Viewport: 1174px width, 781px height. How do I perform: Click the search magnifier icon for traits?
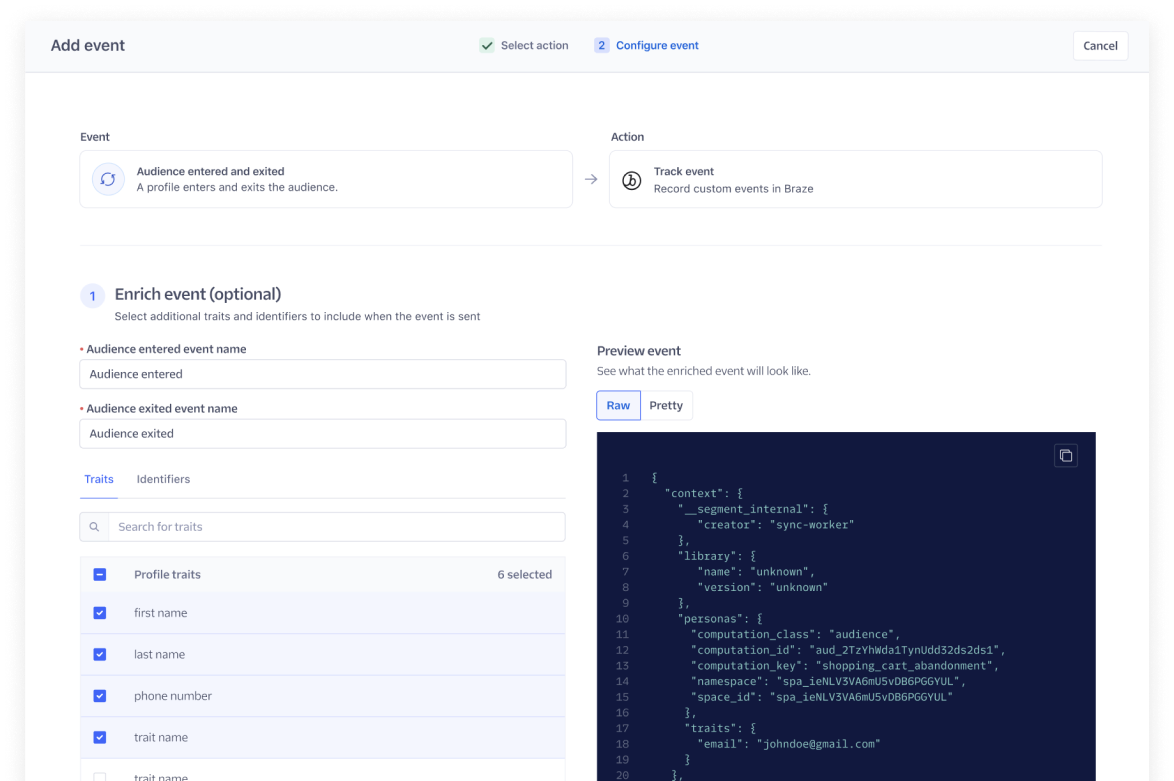click(94, 526)
